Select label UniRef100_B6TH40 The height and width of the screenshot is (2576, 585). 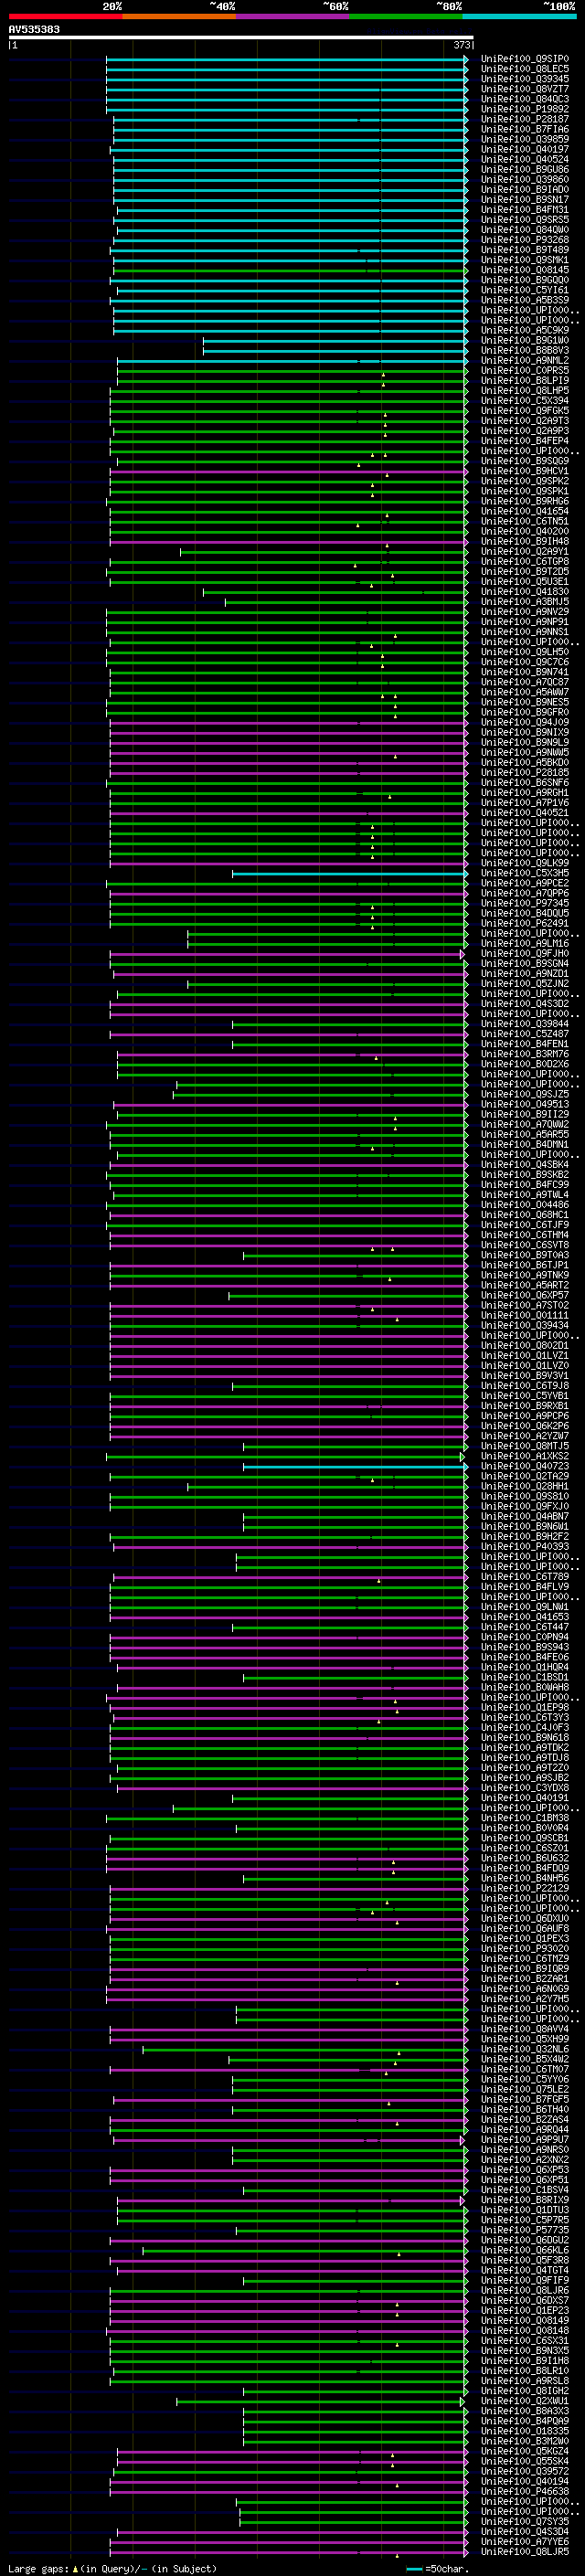click(525, 2109)
